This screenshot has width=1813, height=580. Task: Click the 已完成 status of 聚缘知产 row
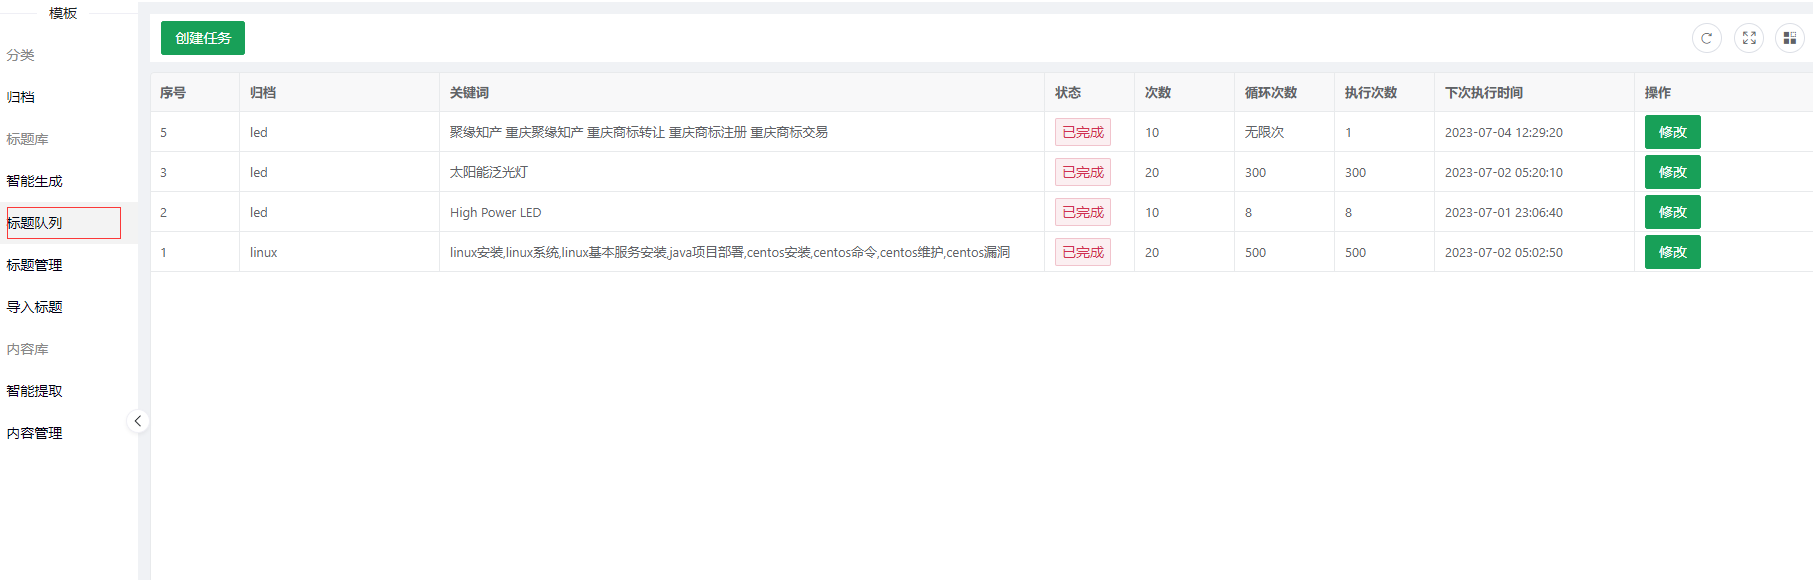click(1083, 132)
